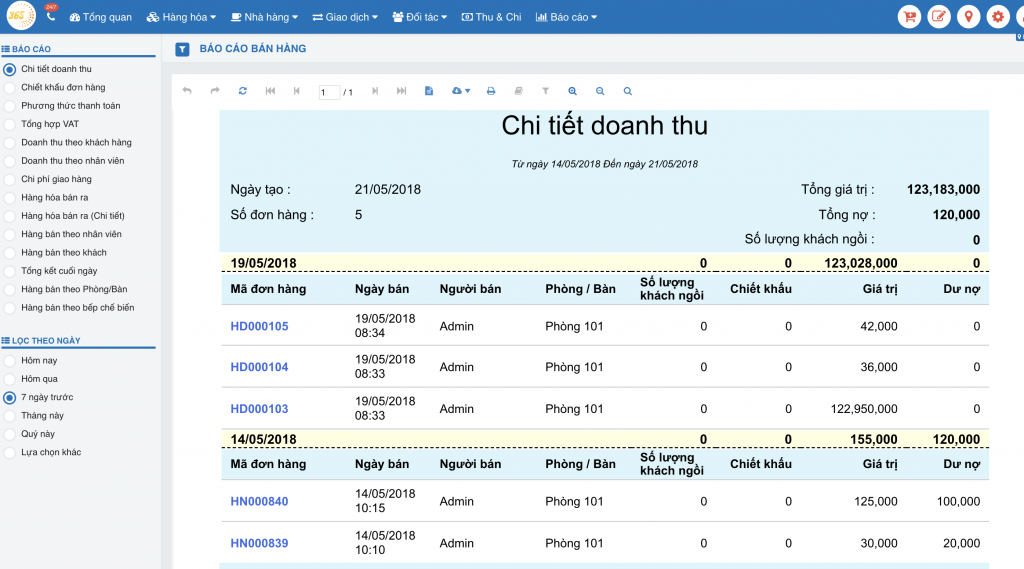Click the location pin icon

[x=968, y=17]
